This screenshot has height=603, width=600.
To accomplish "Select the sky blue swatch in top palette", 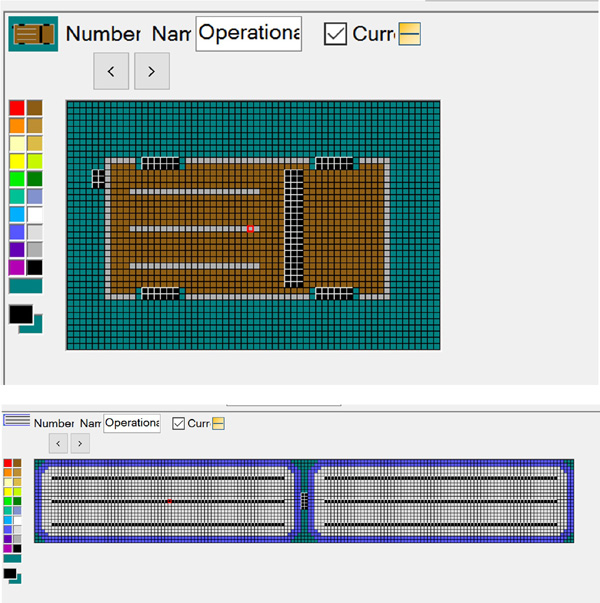I will point(17,214).
